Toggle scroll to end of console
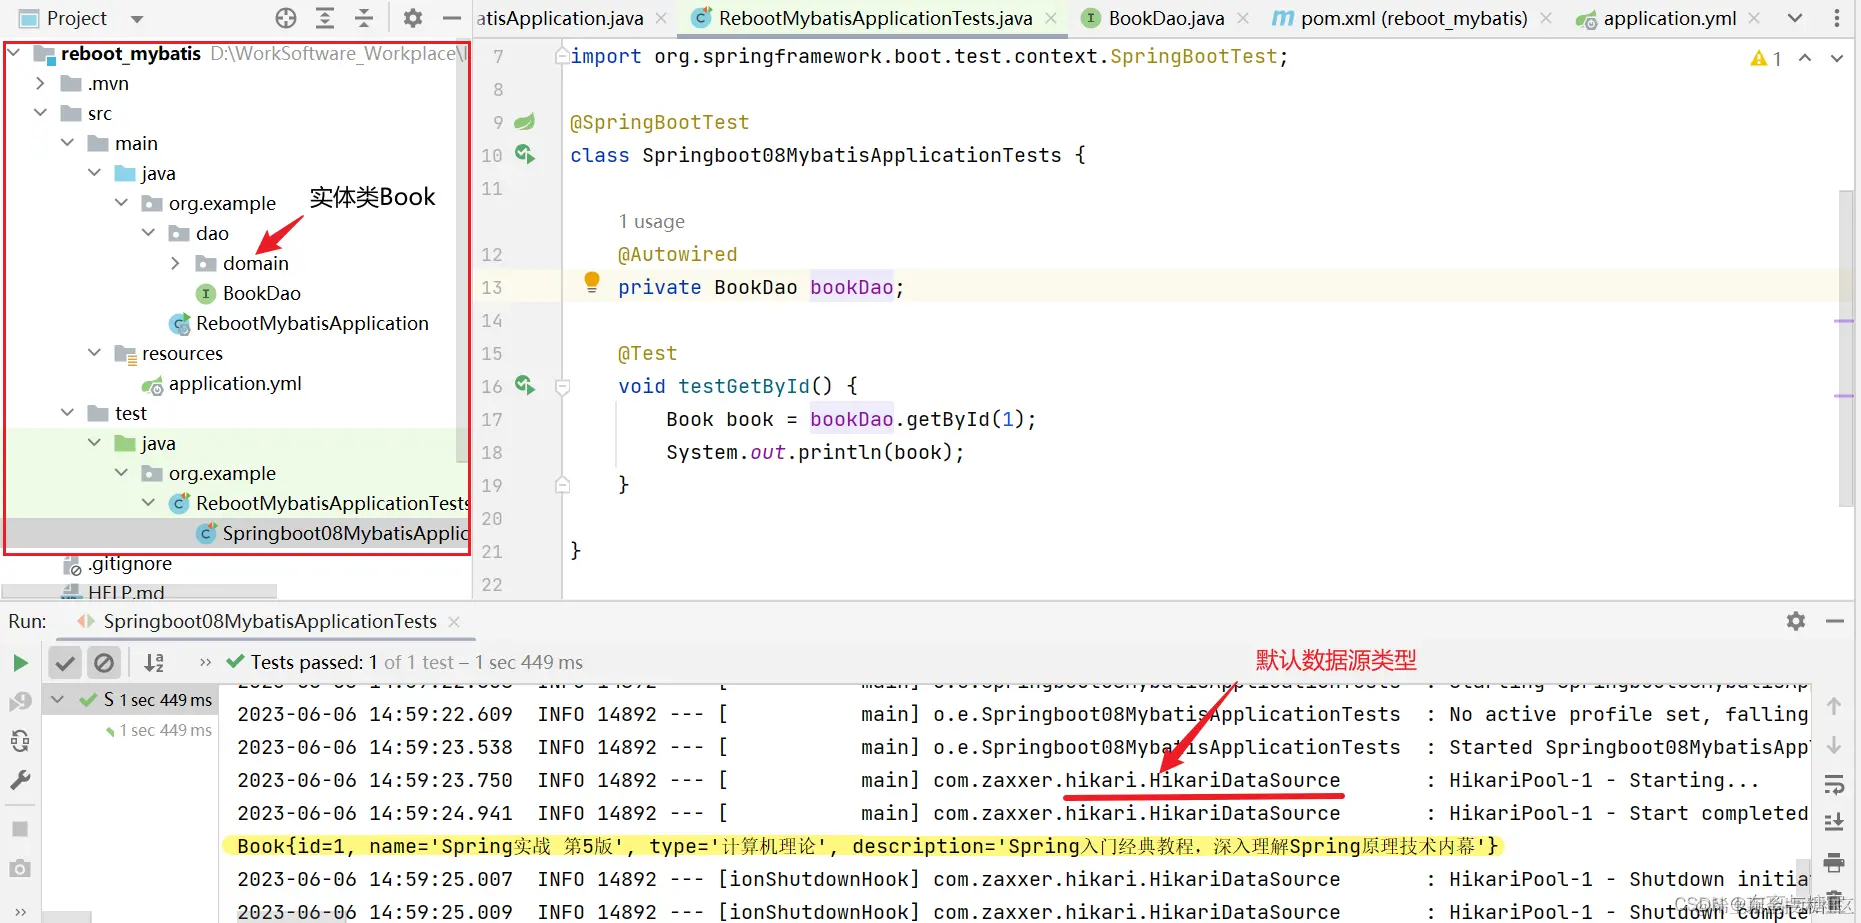This screenshot has height=923, width=1861. (1834, 823)
